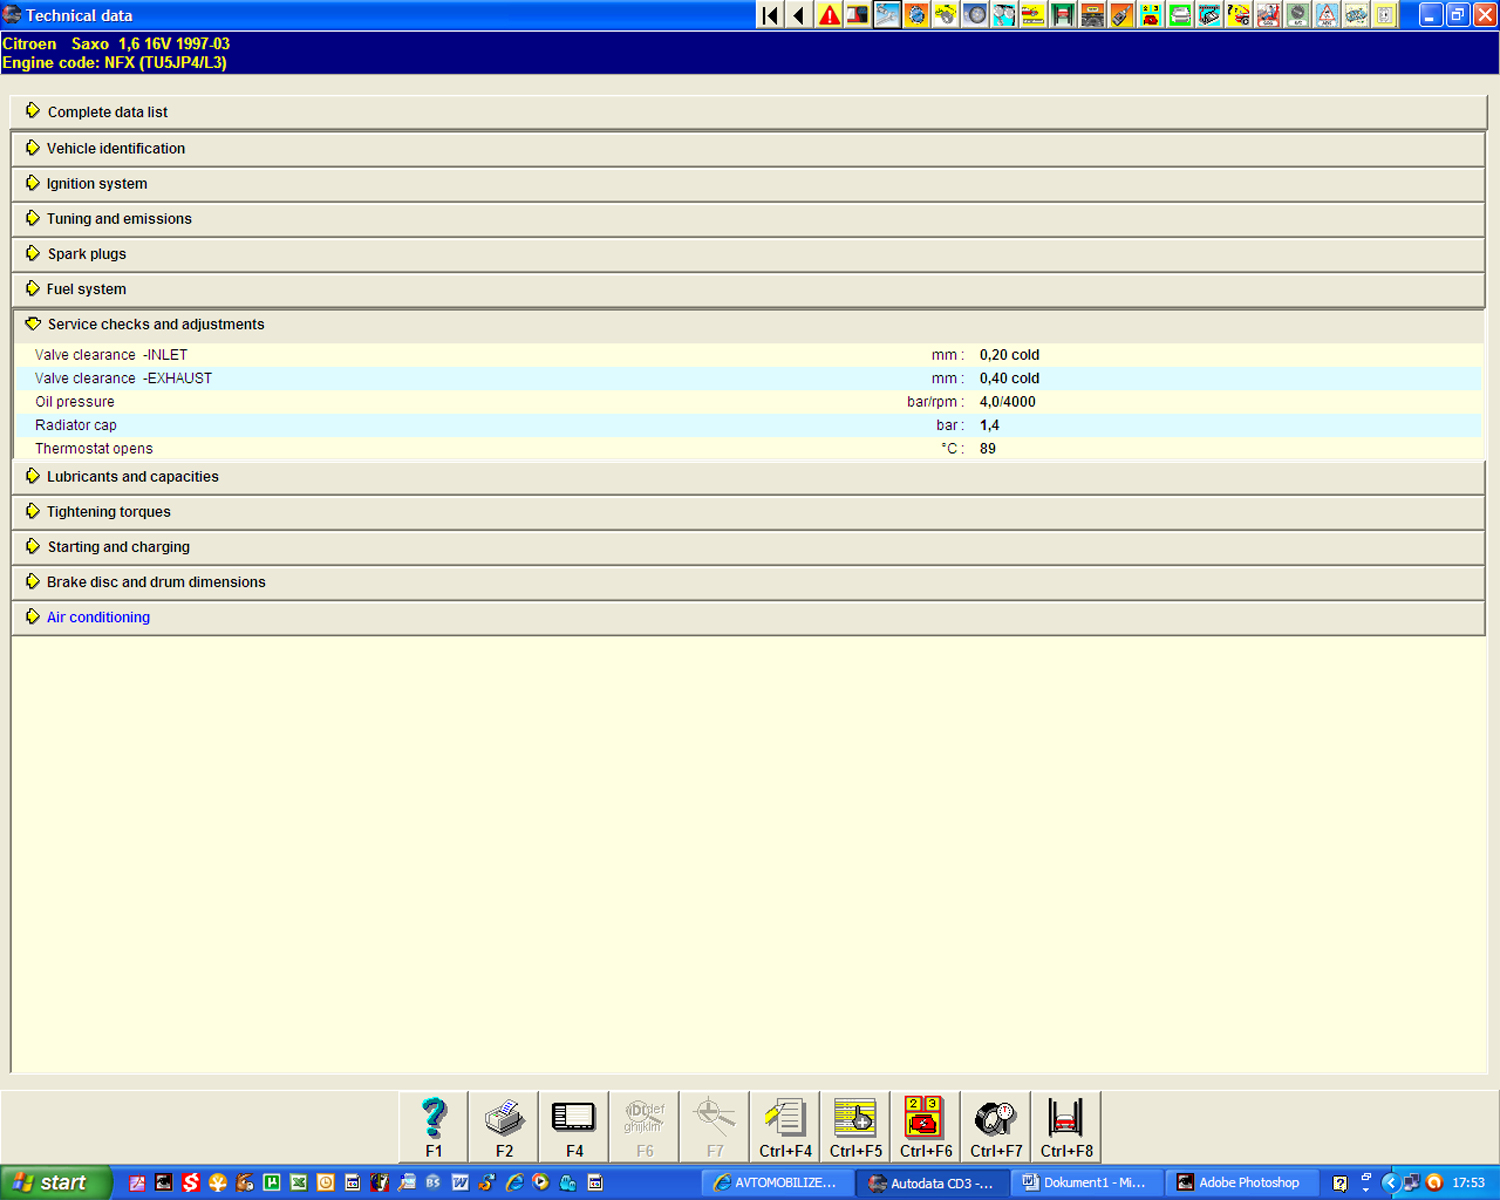Screen dimensions: 1500x1200
Task: Expand the Tuning and emissions section
Action: point(749,218)
